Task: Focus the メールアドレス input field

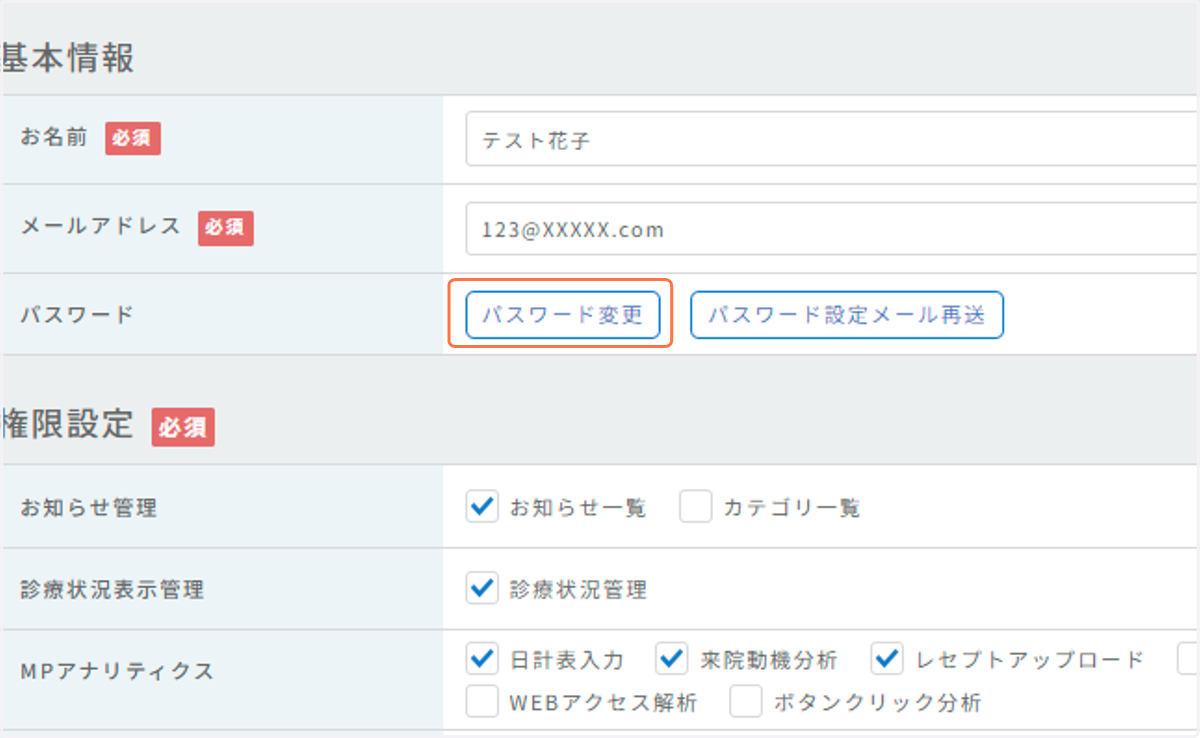Action: coord(832,229)
